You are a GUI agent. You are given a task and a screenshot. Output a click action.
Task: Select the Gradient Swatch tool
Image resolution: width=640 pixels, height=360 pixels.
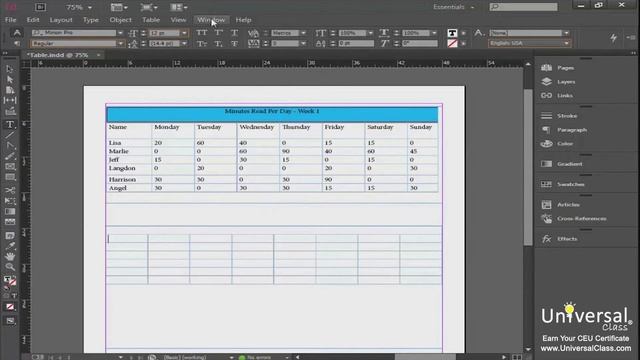[x=10, y=211]
